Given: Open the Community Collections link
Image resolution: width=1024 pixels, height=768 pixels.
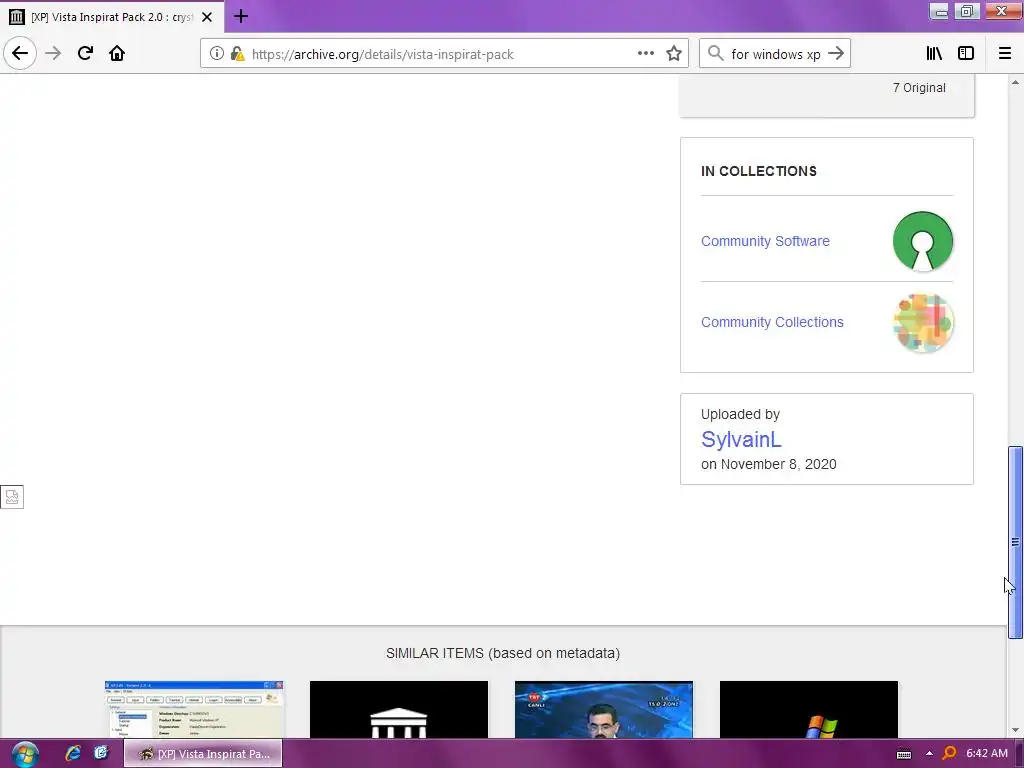Looking at the screenshot, I should (772, 322).
